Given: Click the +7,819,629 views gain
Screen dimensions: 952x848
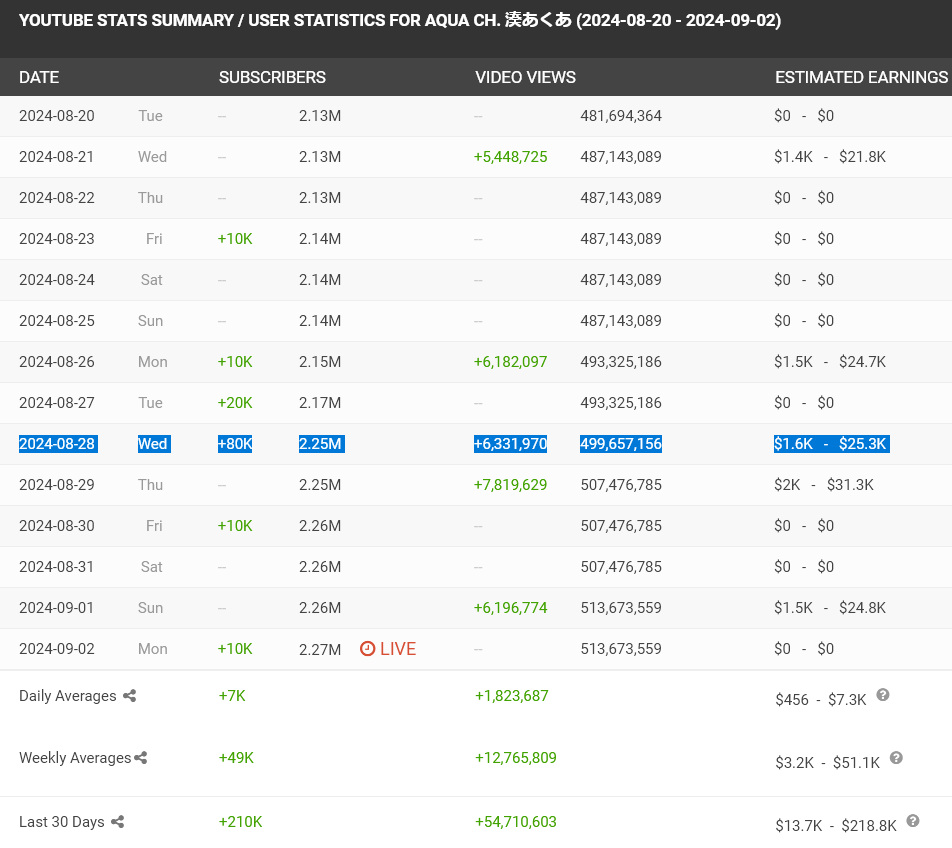Looking at the screenshot, I should click(511, 484).
